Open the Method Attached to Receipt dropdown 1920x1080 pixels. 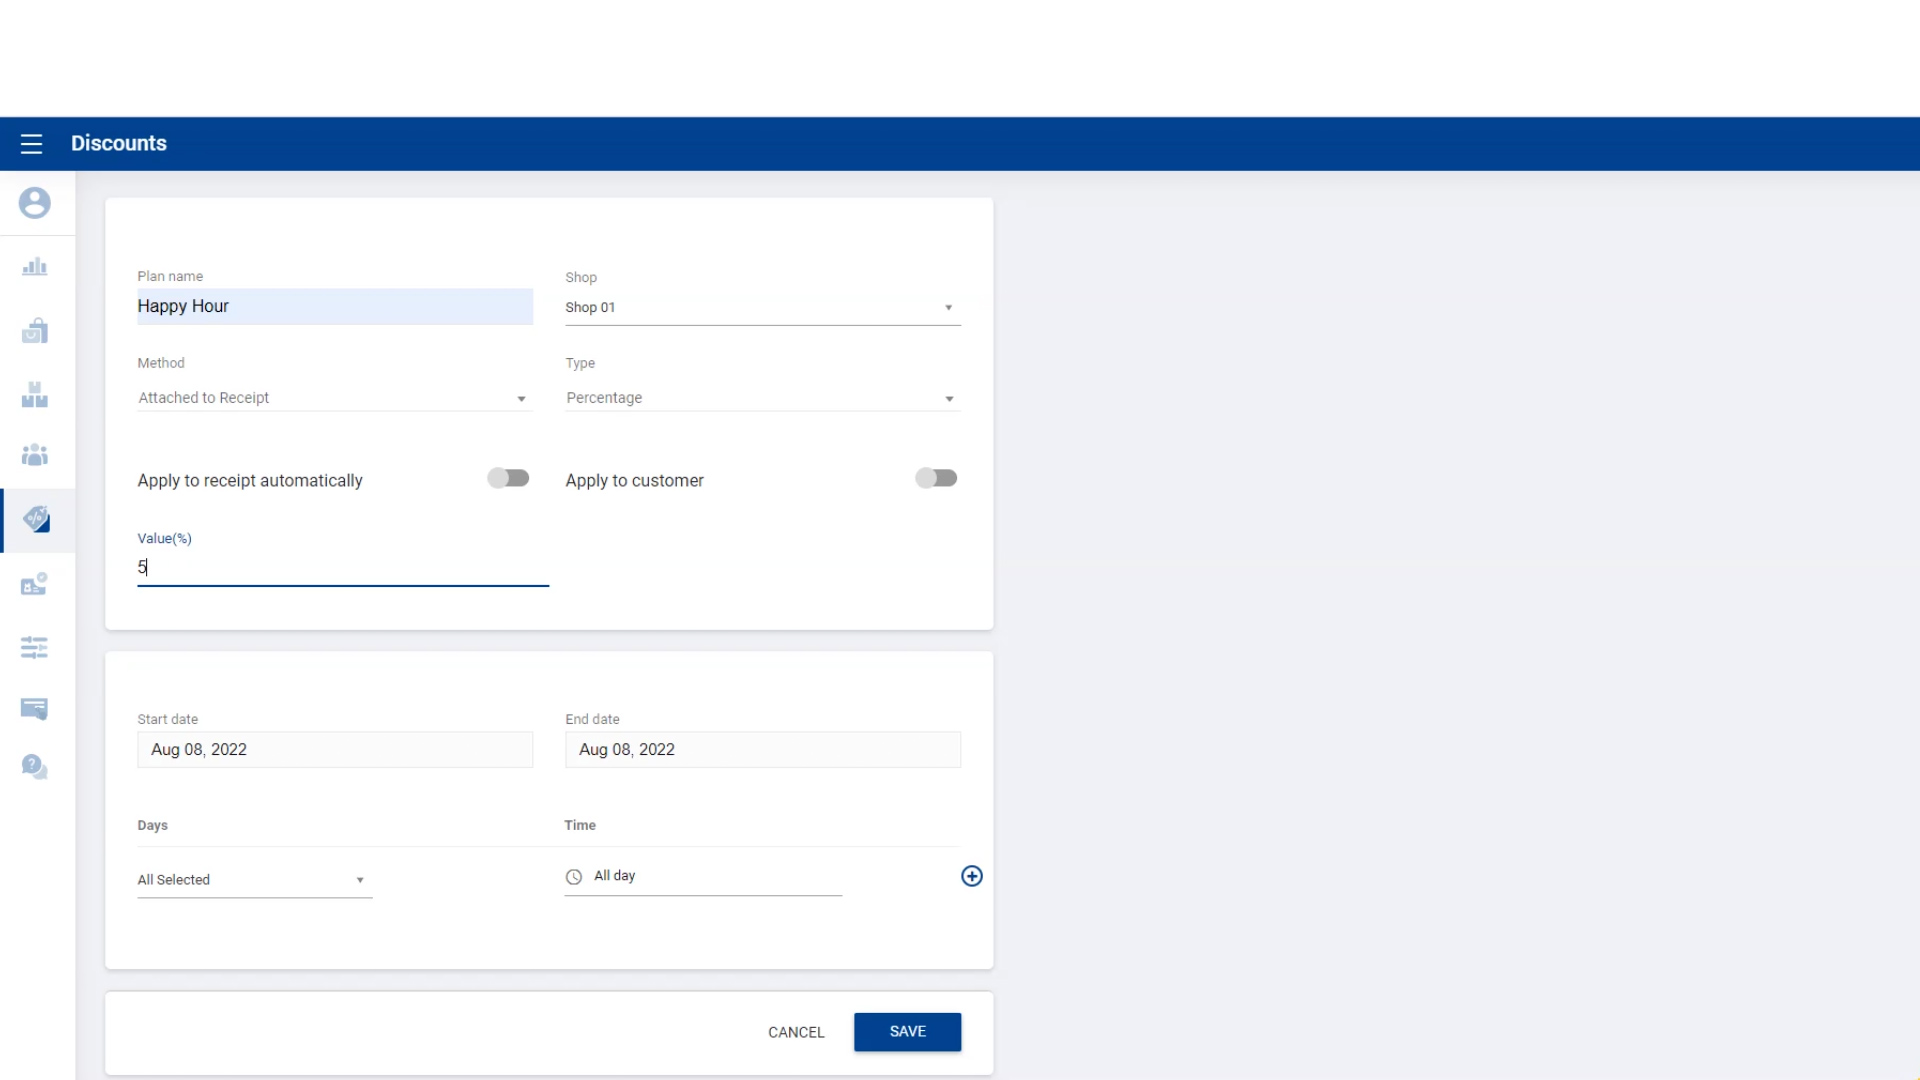coord(334,398)
